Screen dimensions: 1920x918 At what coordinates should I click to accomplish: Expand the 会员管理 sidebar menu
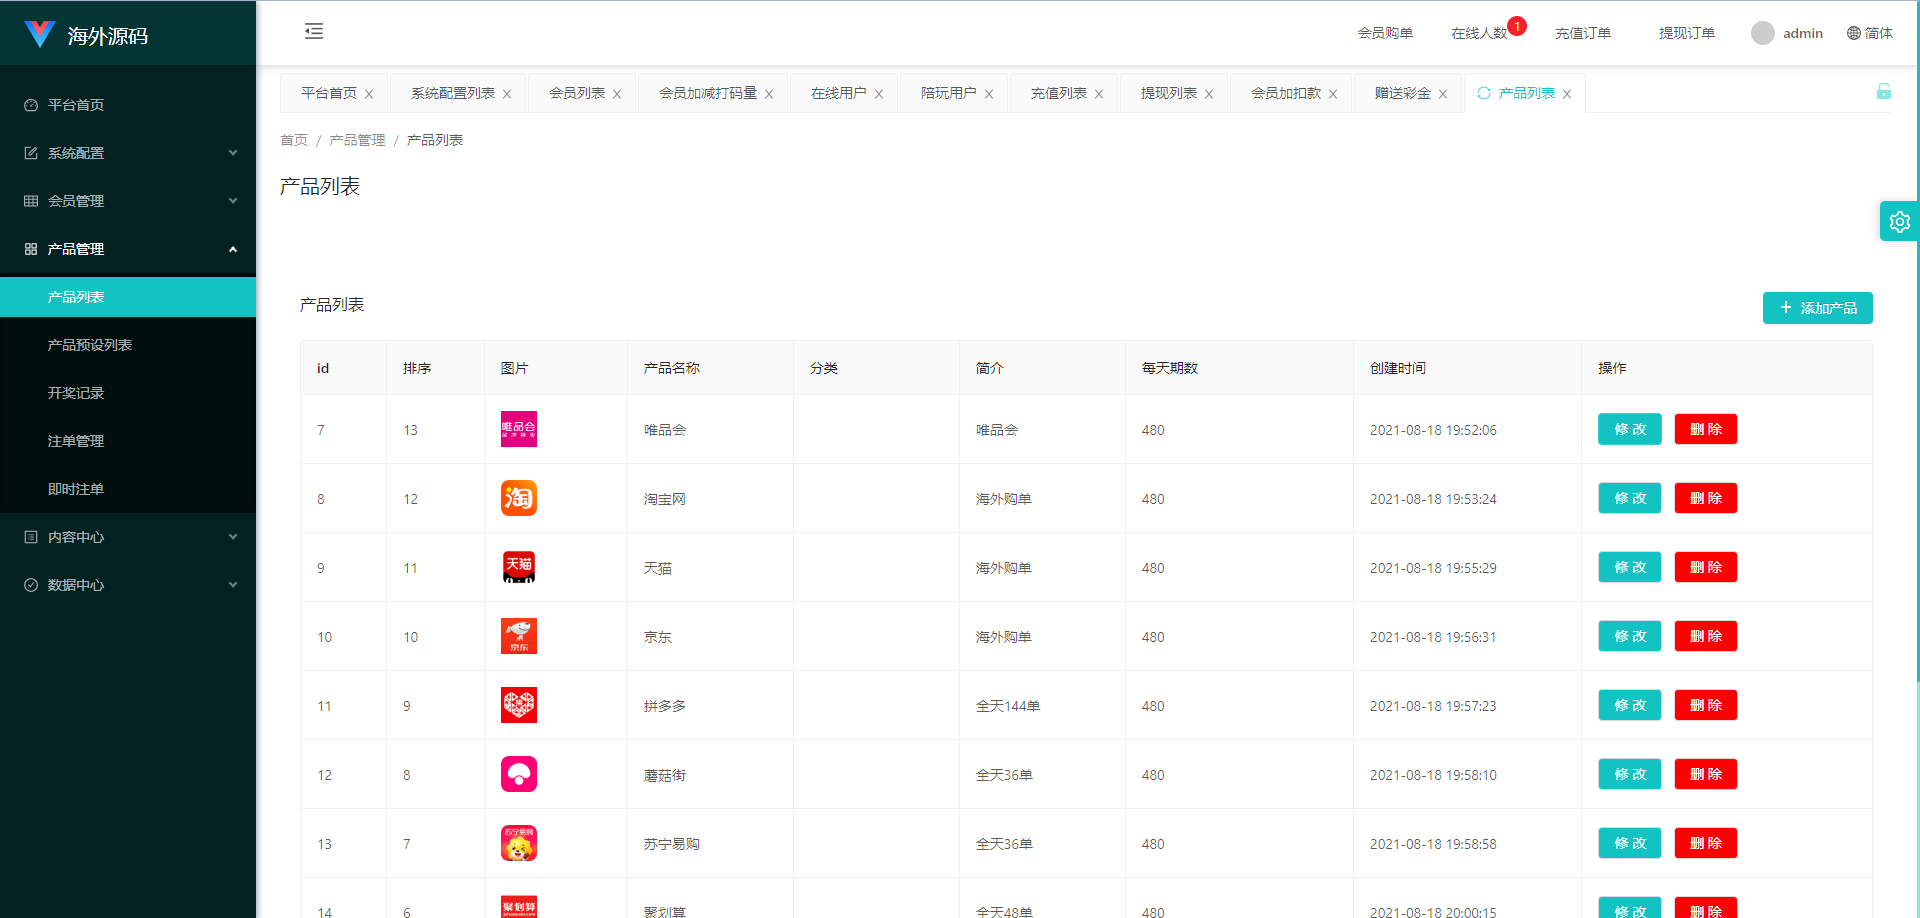(x=128, y=201)
